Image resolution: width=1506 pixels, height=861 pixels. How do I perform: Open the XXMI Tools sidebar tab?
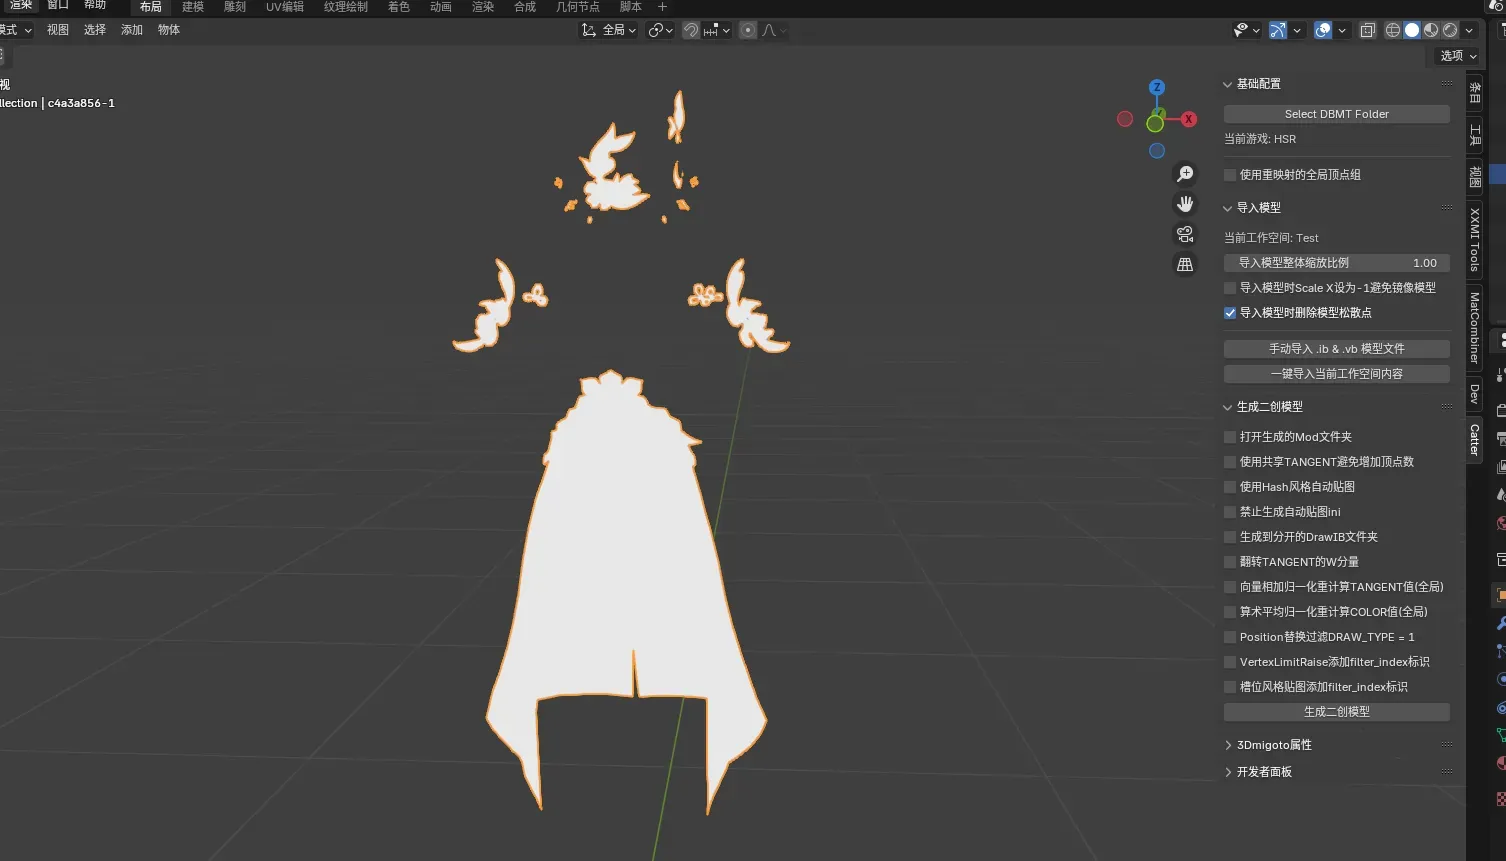pos(1475,239)
